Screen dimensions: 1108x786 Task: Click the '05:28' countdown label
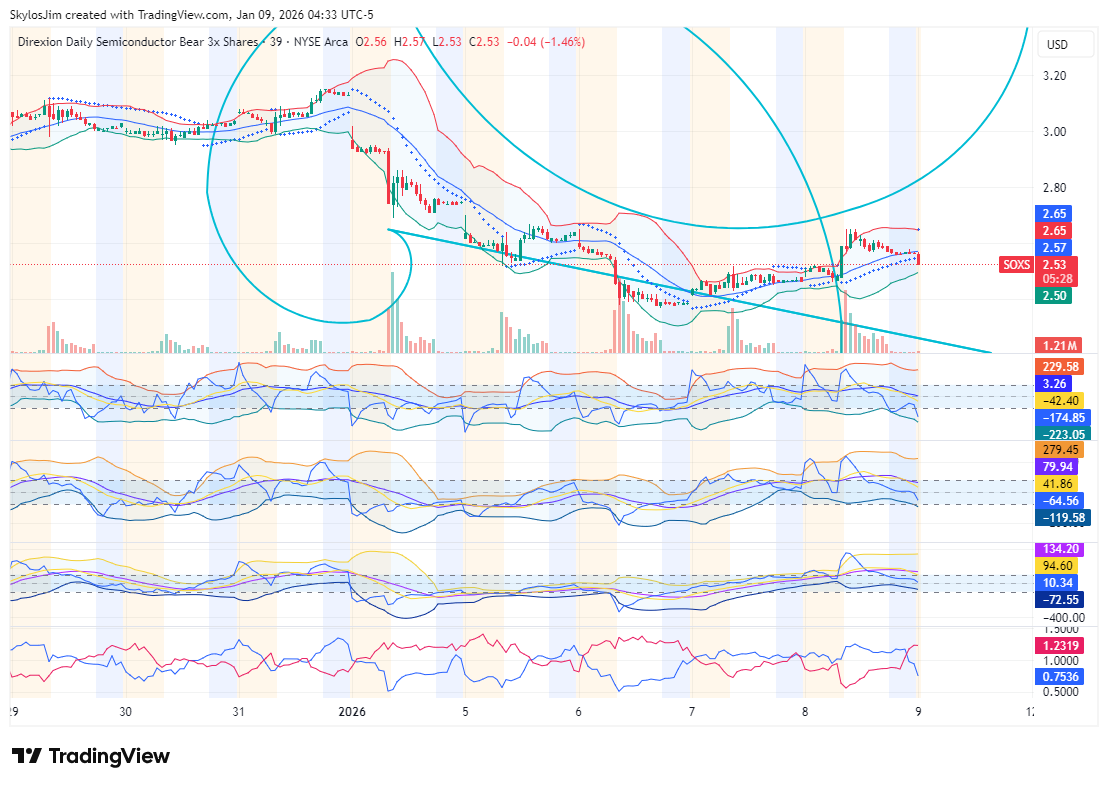point(1057,278)
